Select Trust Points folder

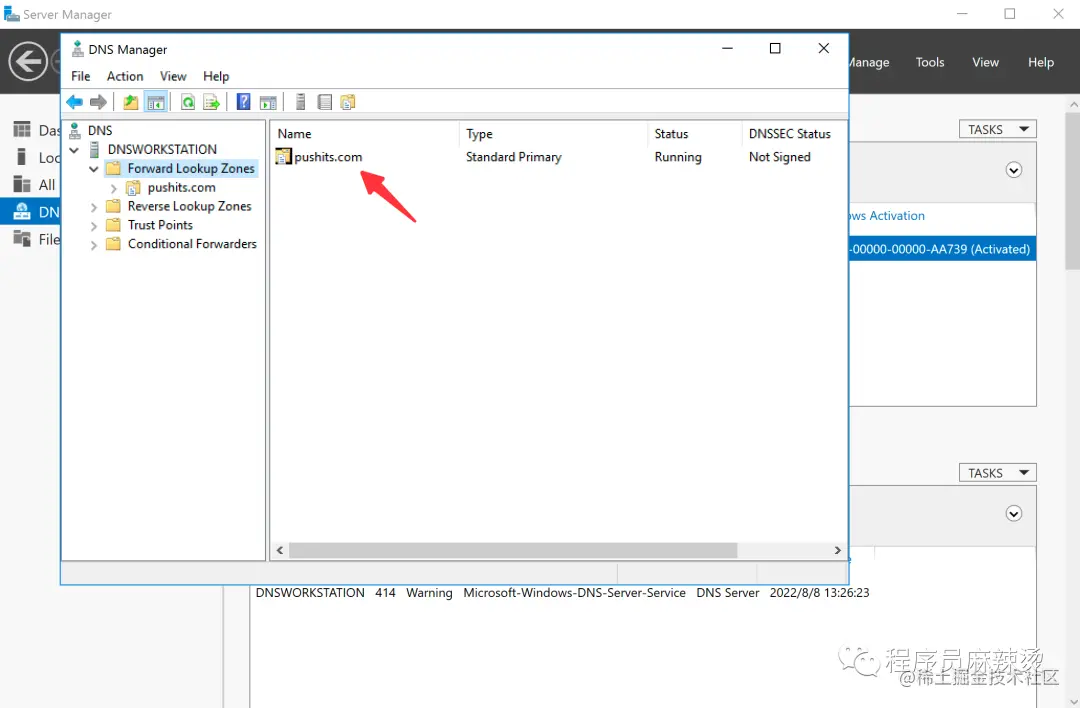(x=160, y=225)
